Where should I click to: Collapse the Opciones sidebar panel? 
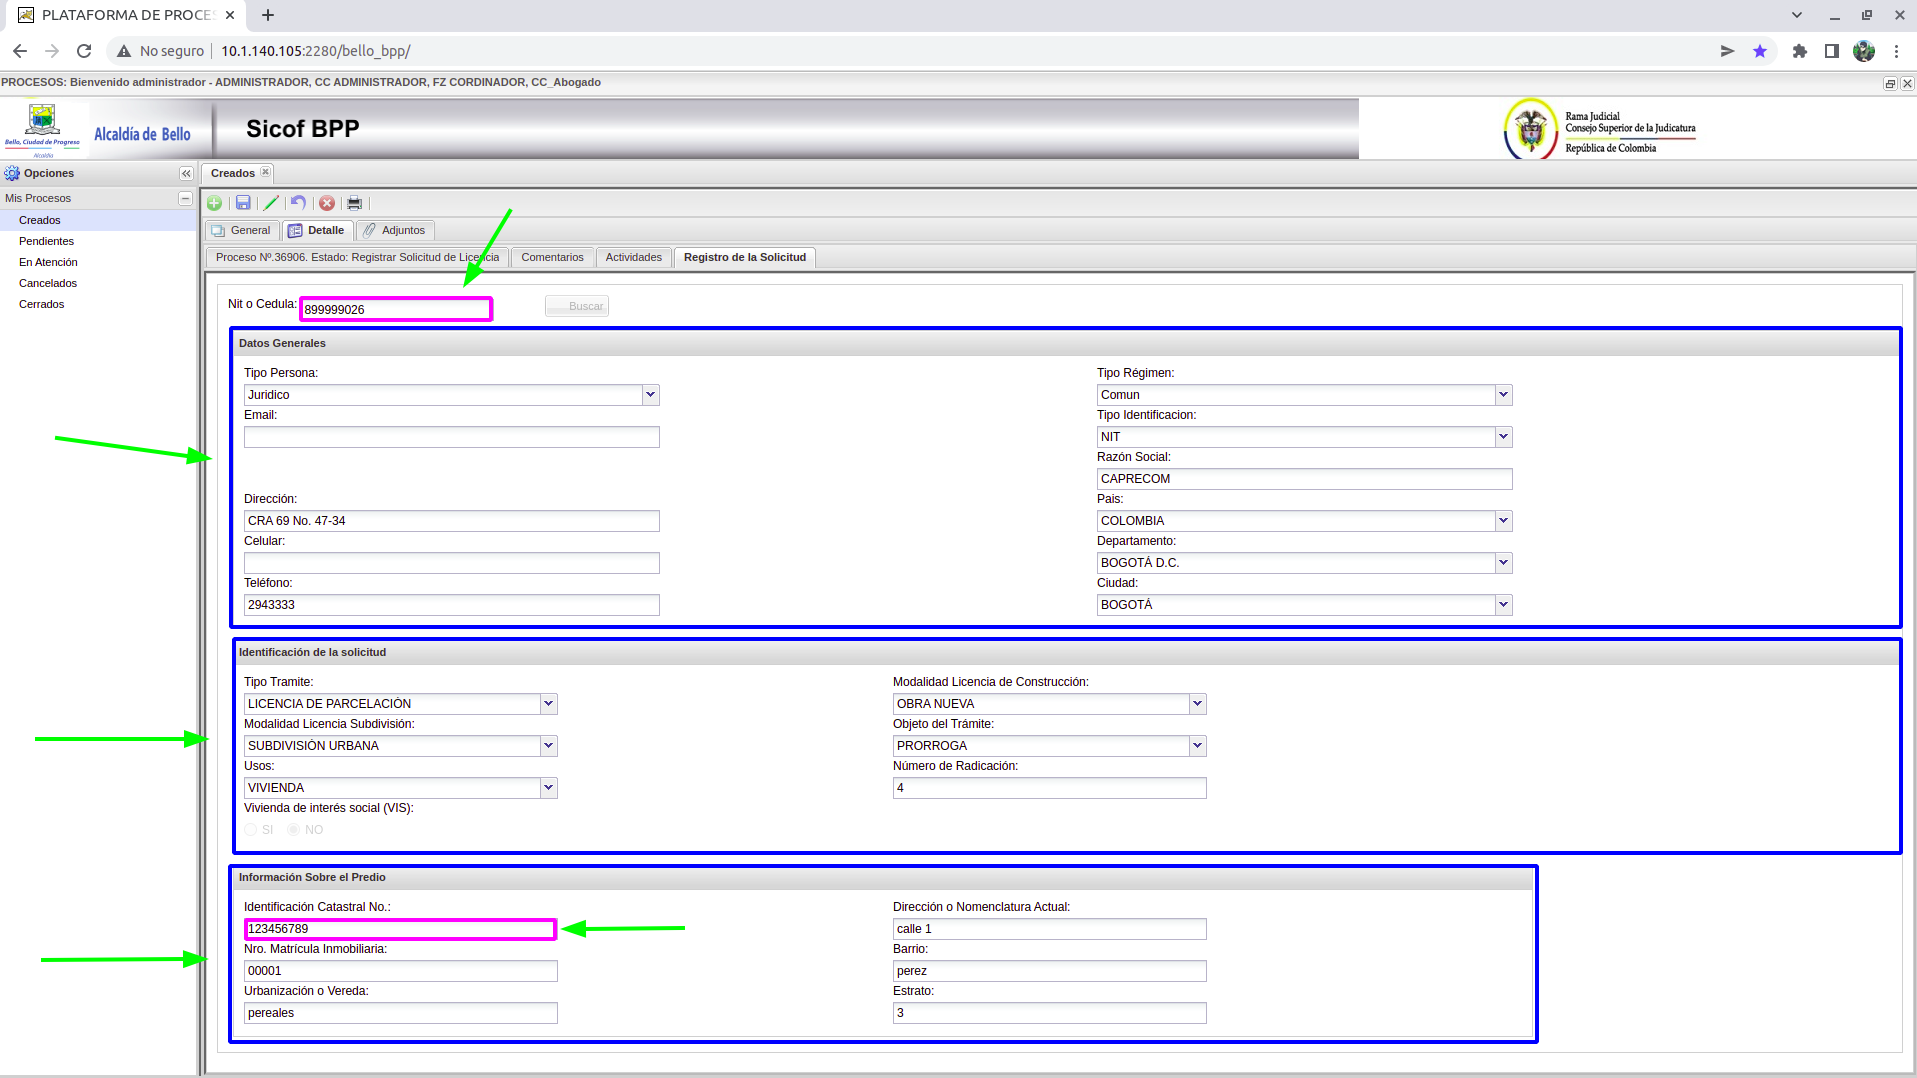(x=186, y=173)
